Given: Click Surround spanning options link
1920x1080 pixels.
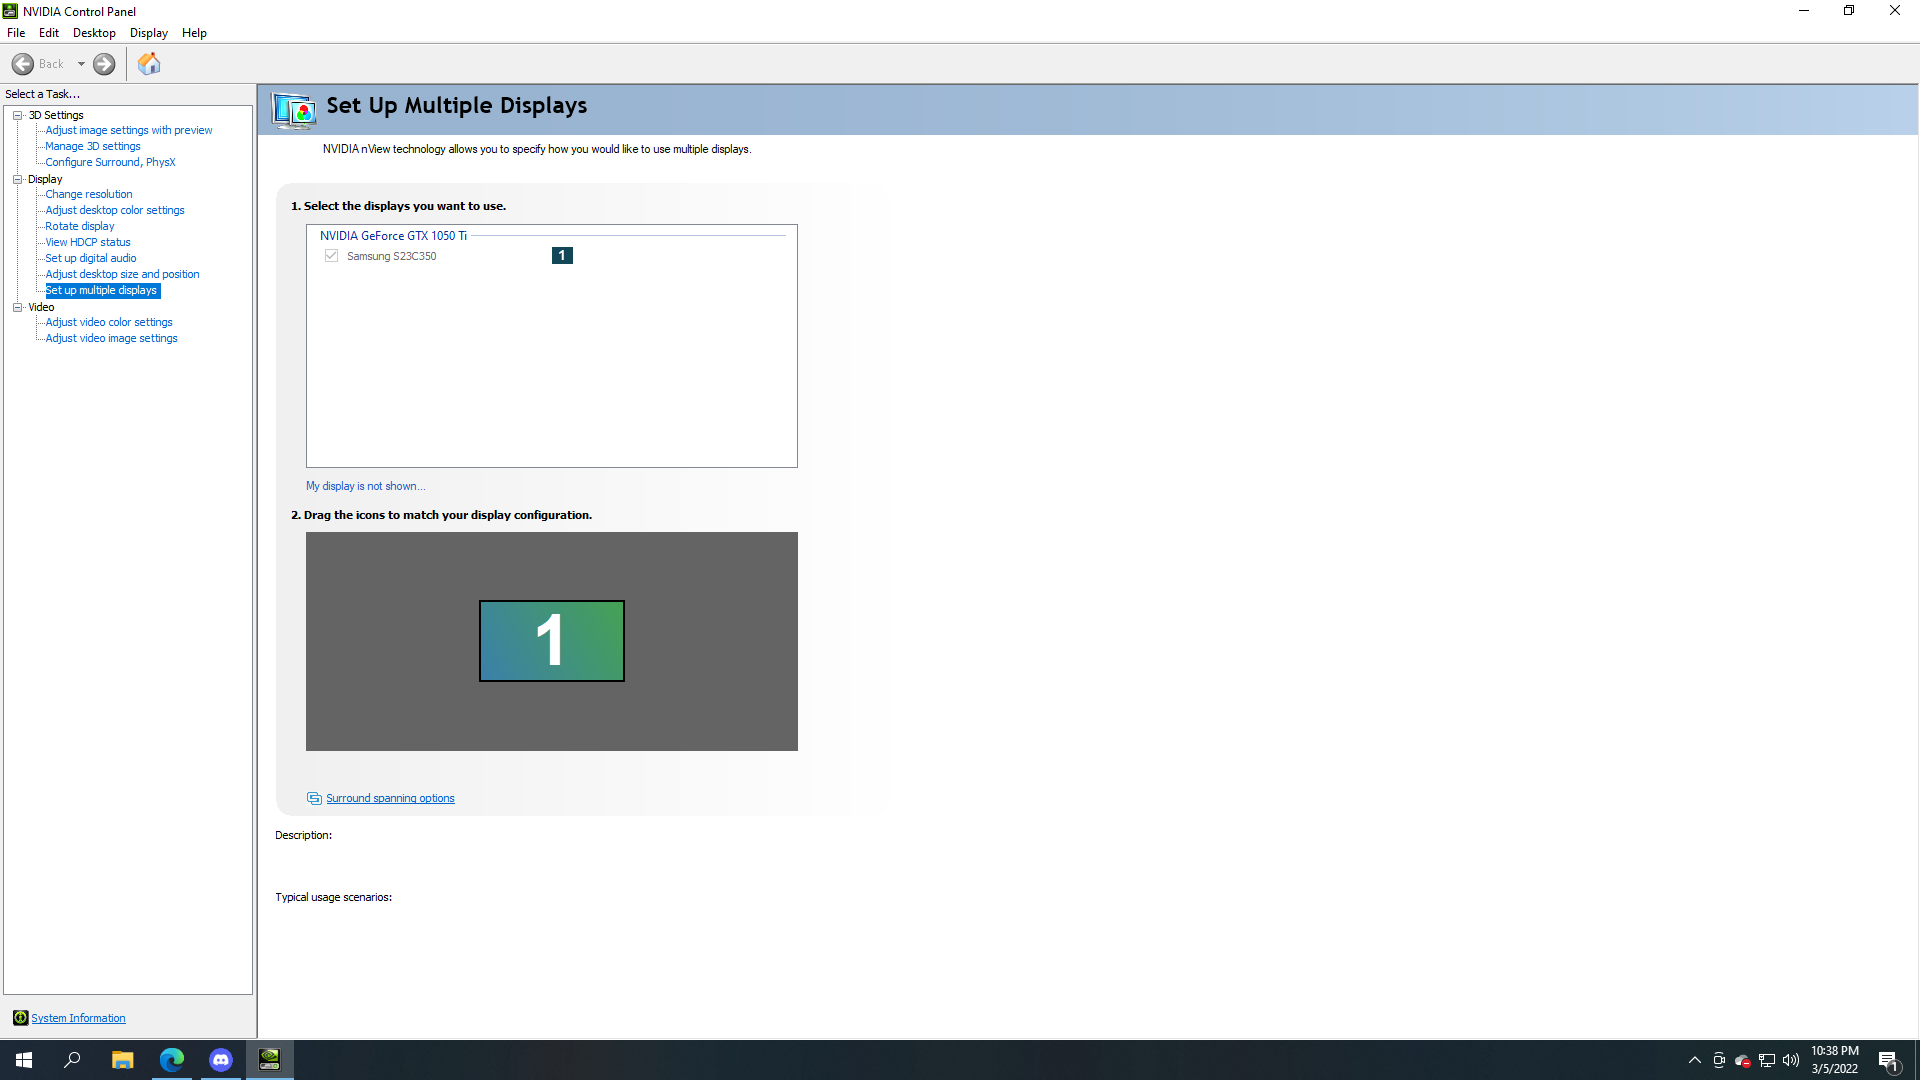Looking at the screenshot, I should pyautogui.click(x=390, y=798).
